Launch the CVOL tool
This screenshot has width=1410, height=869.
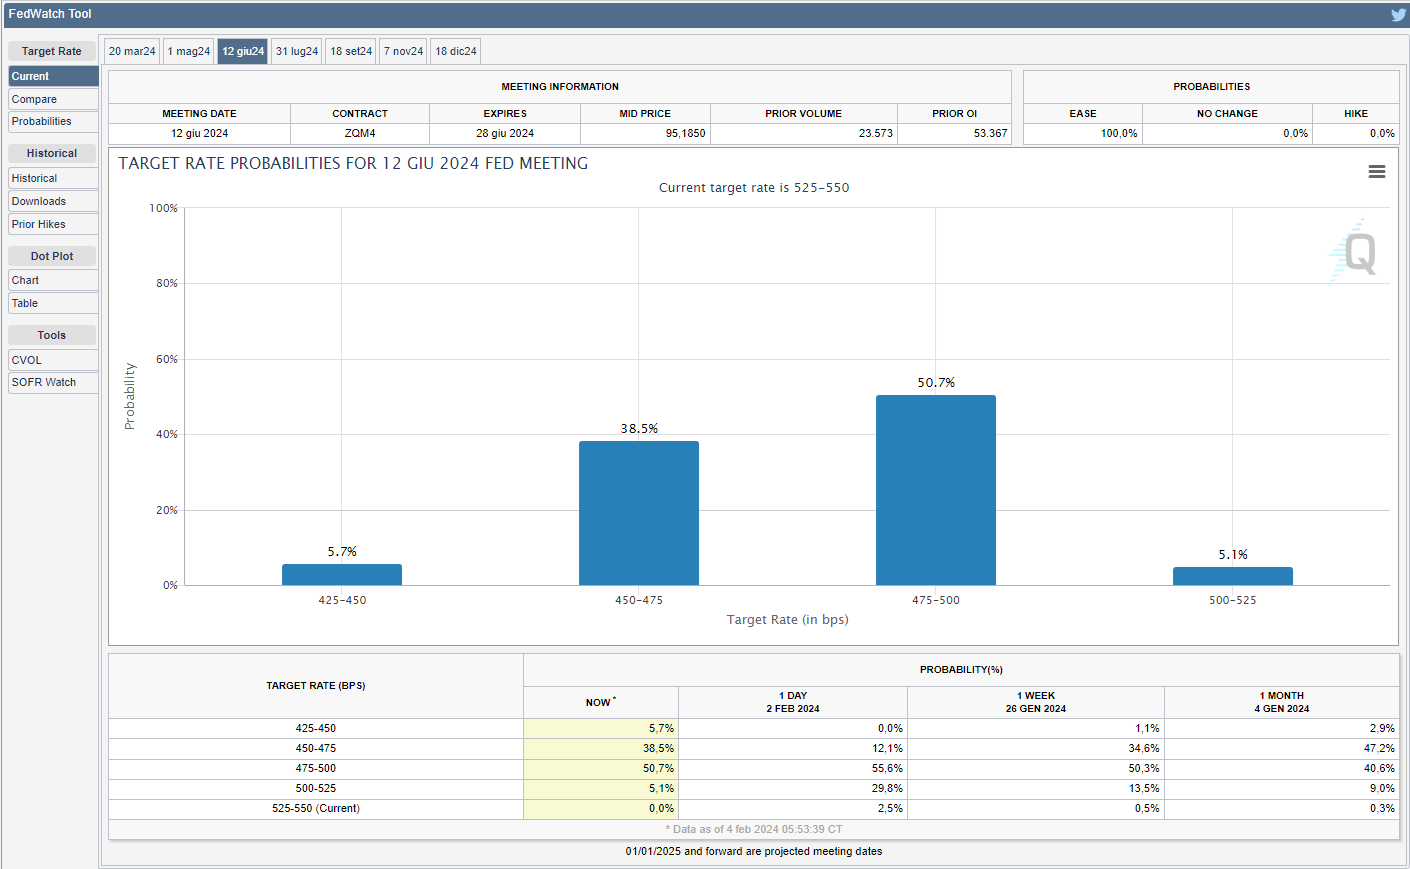click(53, 360)
